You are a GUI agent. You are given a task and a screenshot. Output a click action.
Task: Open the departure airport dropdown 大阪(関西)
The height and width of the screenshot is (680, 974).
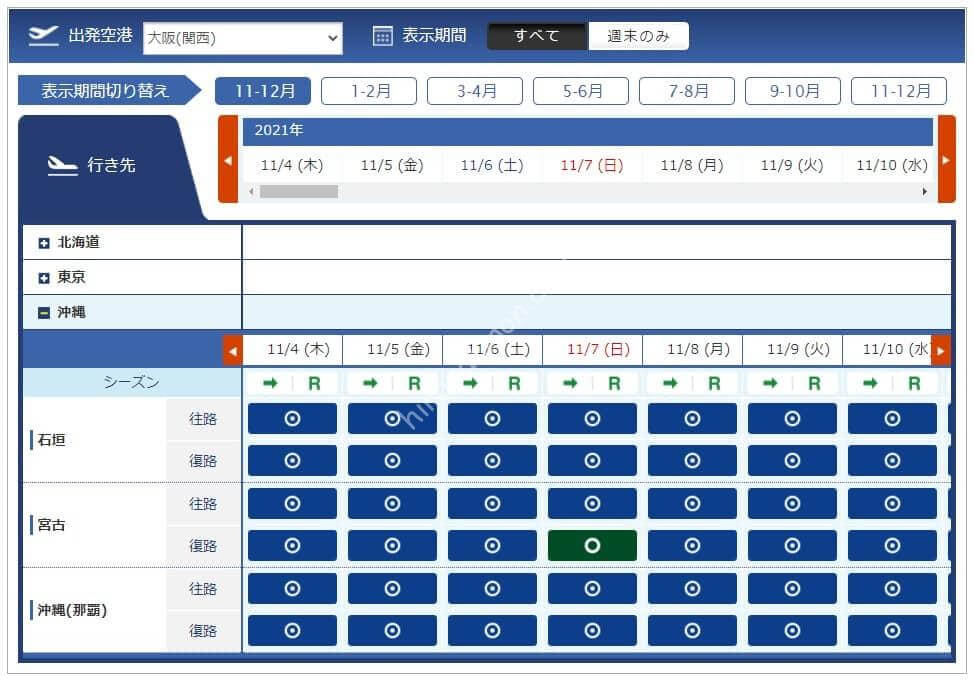(x=242, y=38)
